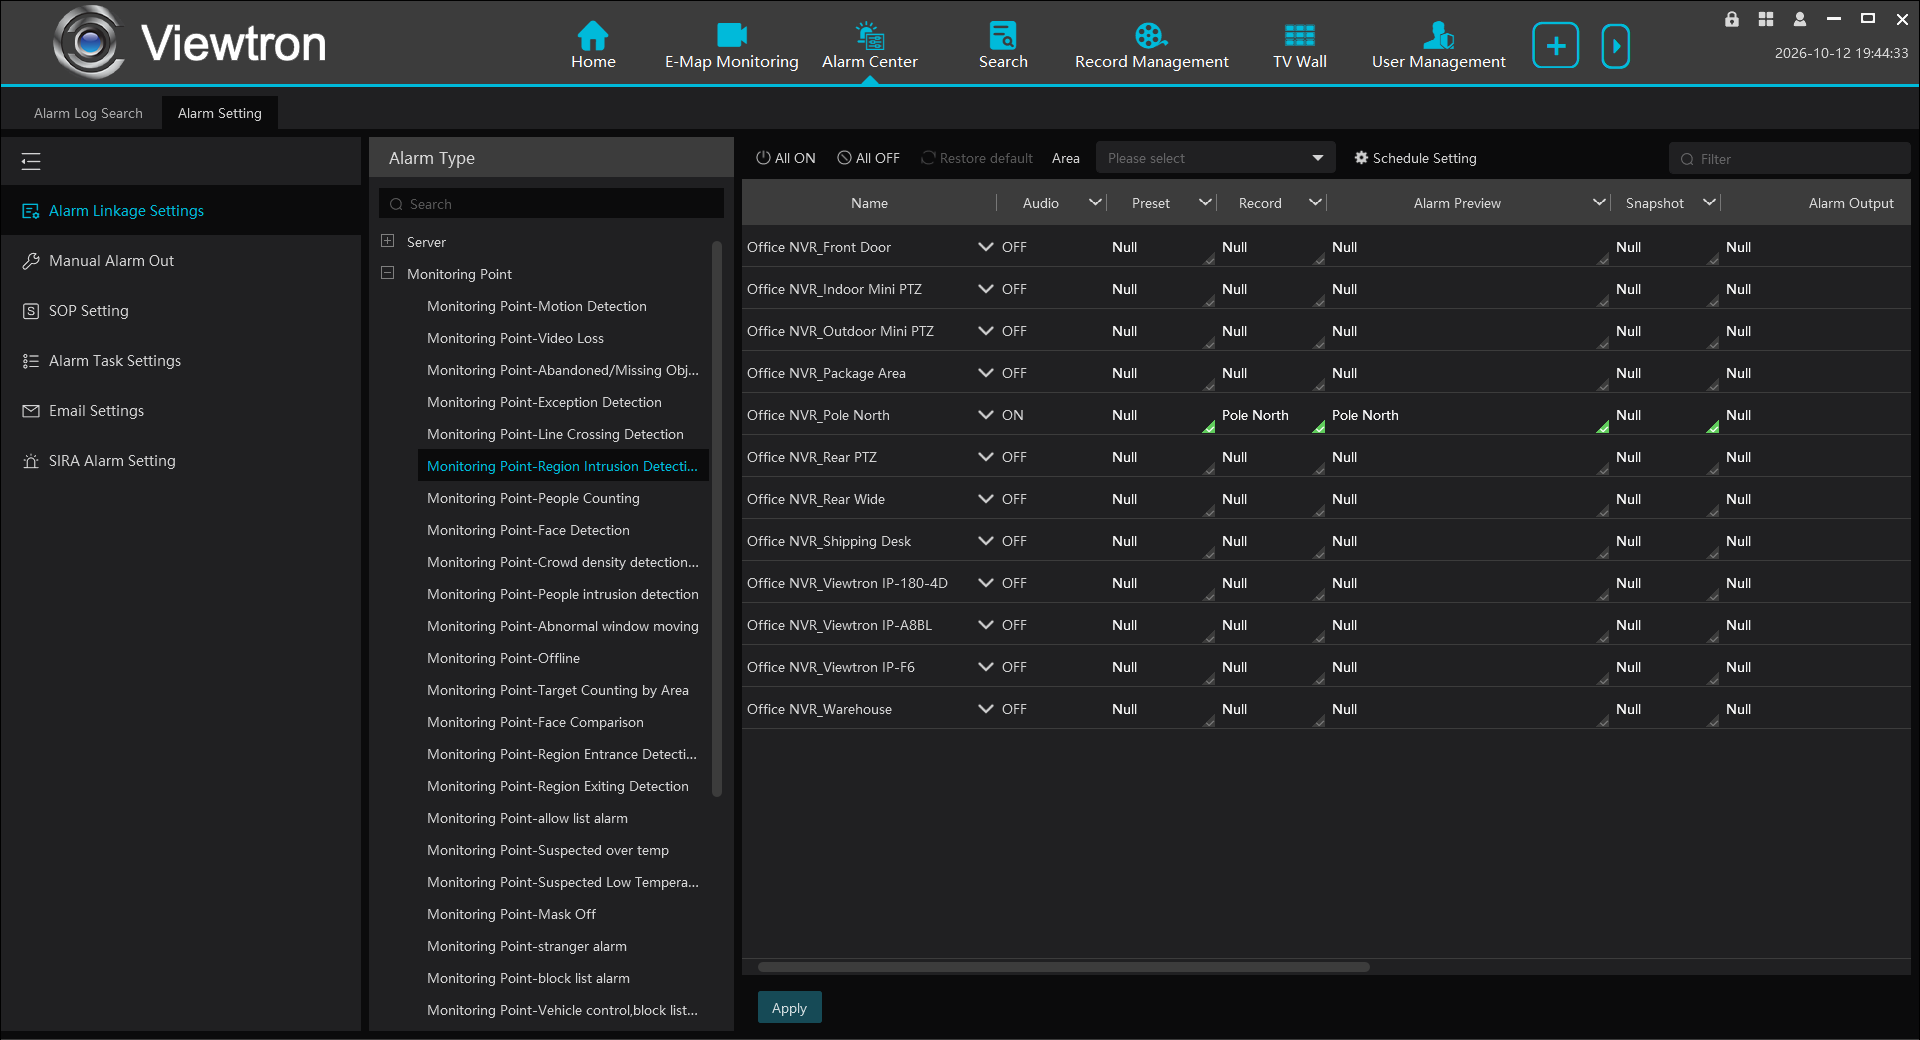This screenshot has width=1920, height=1040.
Task: Collapse the Monitoring Point tree node
Action: point(388,273)
